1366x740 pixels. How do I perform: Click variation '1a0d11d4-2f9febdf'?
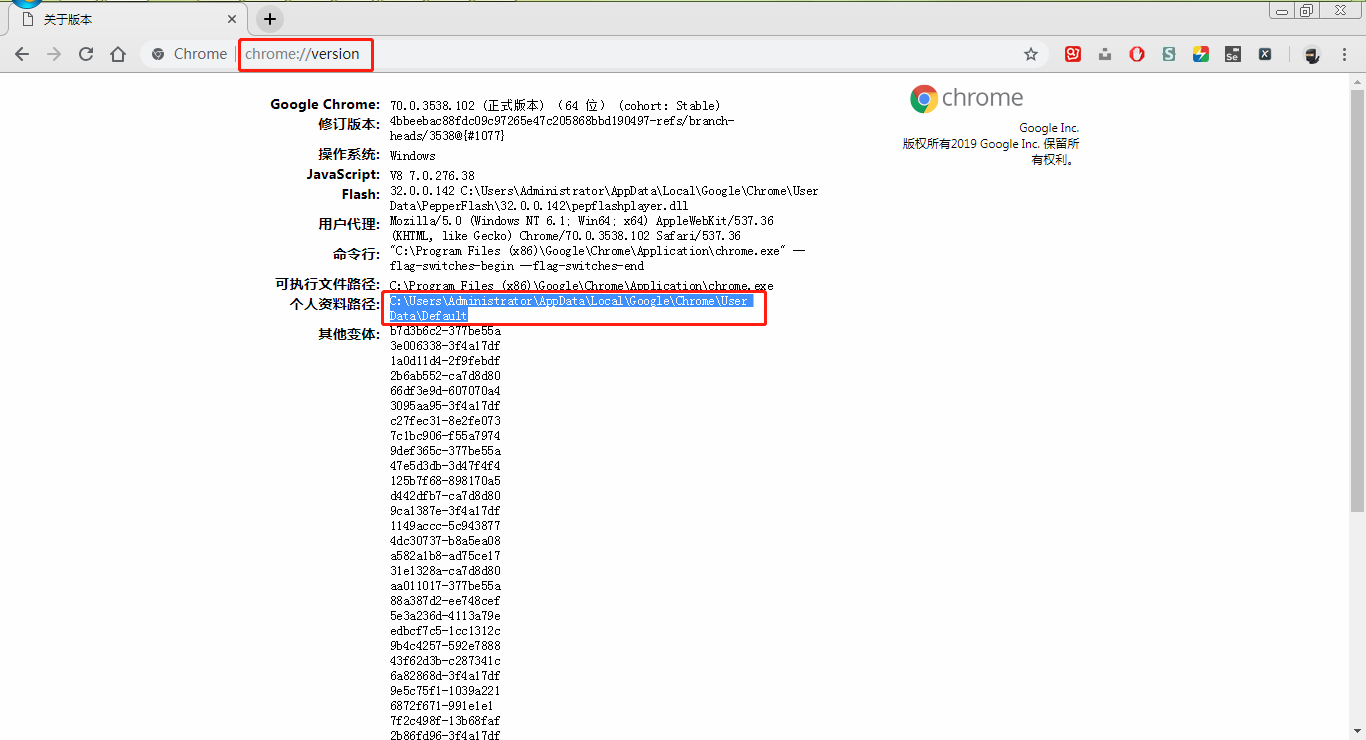(x=445, y=361)
